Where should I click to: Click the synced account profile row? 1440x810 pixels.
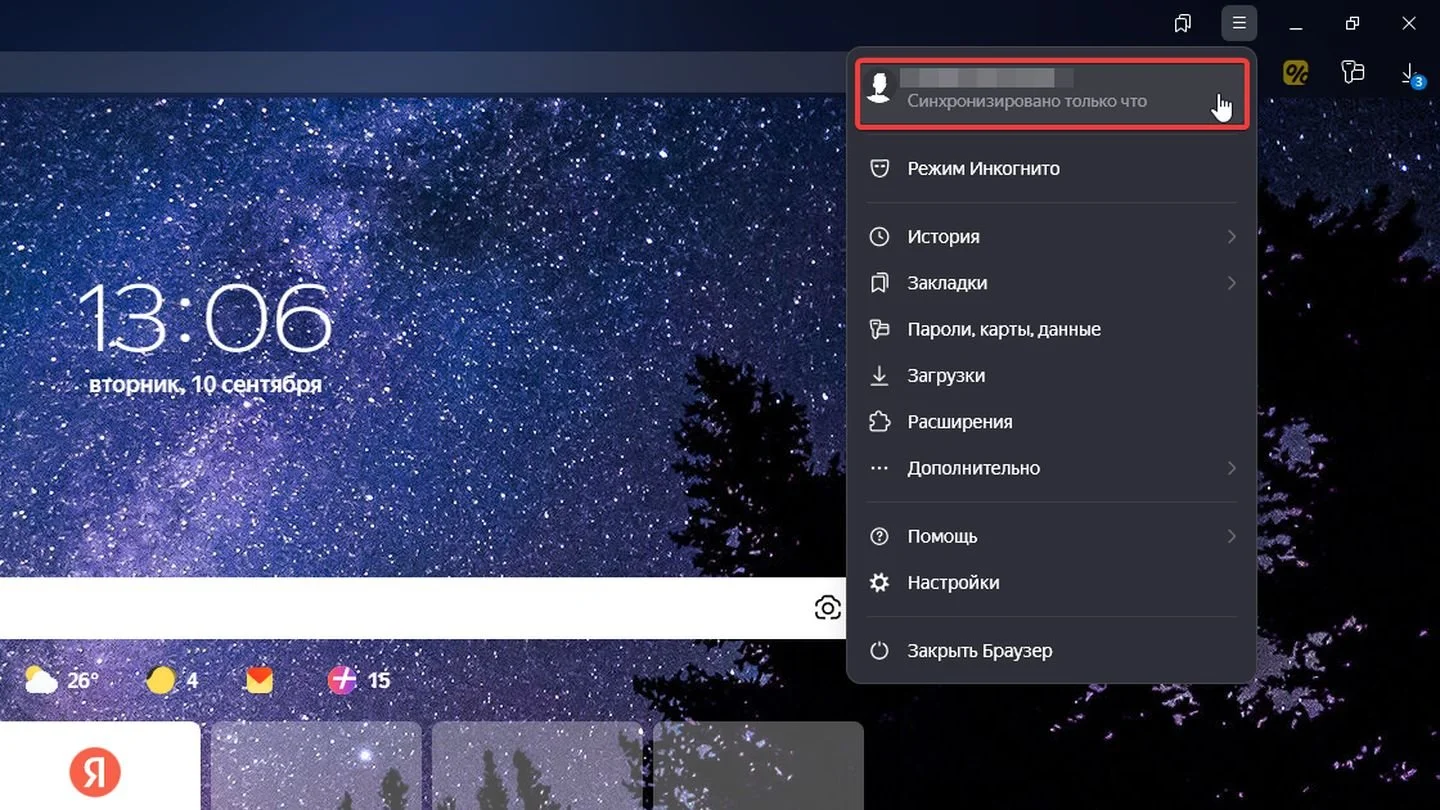pyautogui.click(x=1051, y=94)
